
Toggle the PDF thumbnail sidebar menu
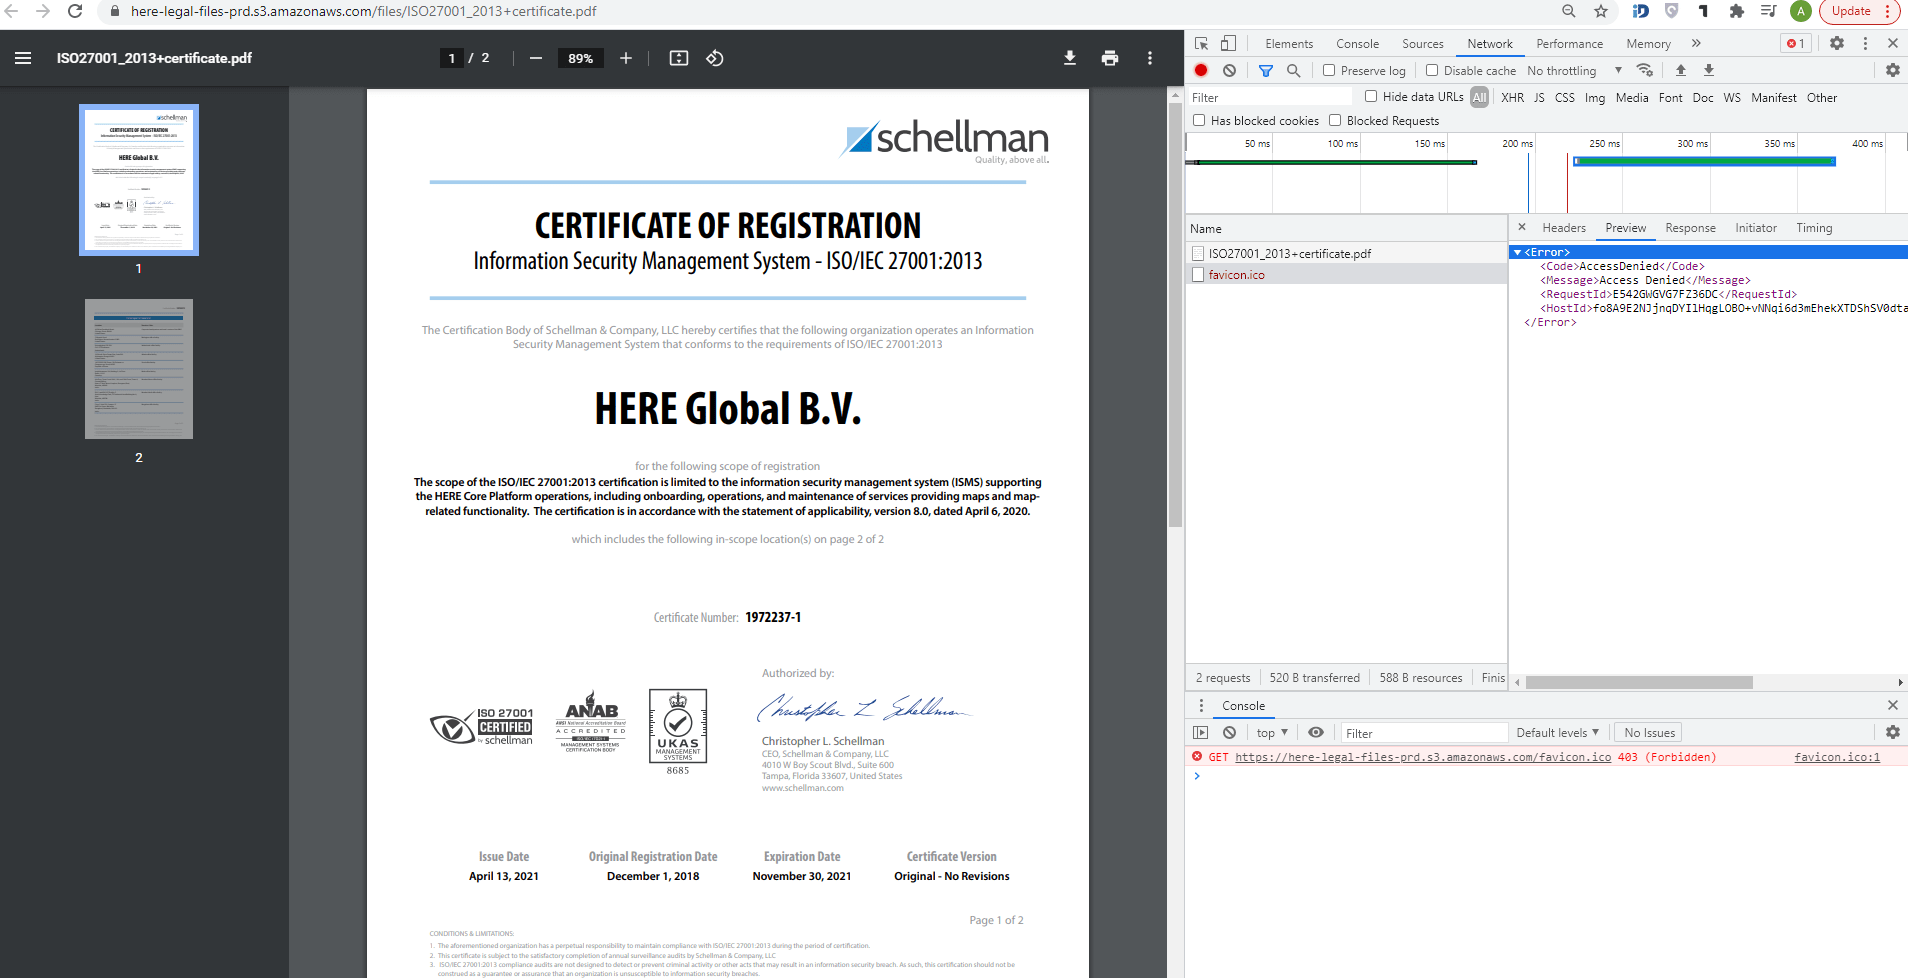coord(23,58)
